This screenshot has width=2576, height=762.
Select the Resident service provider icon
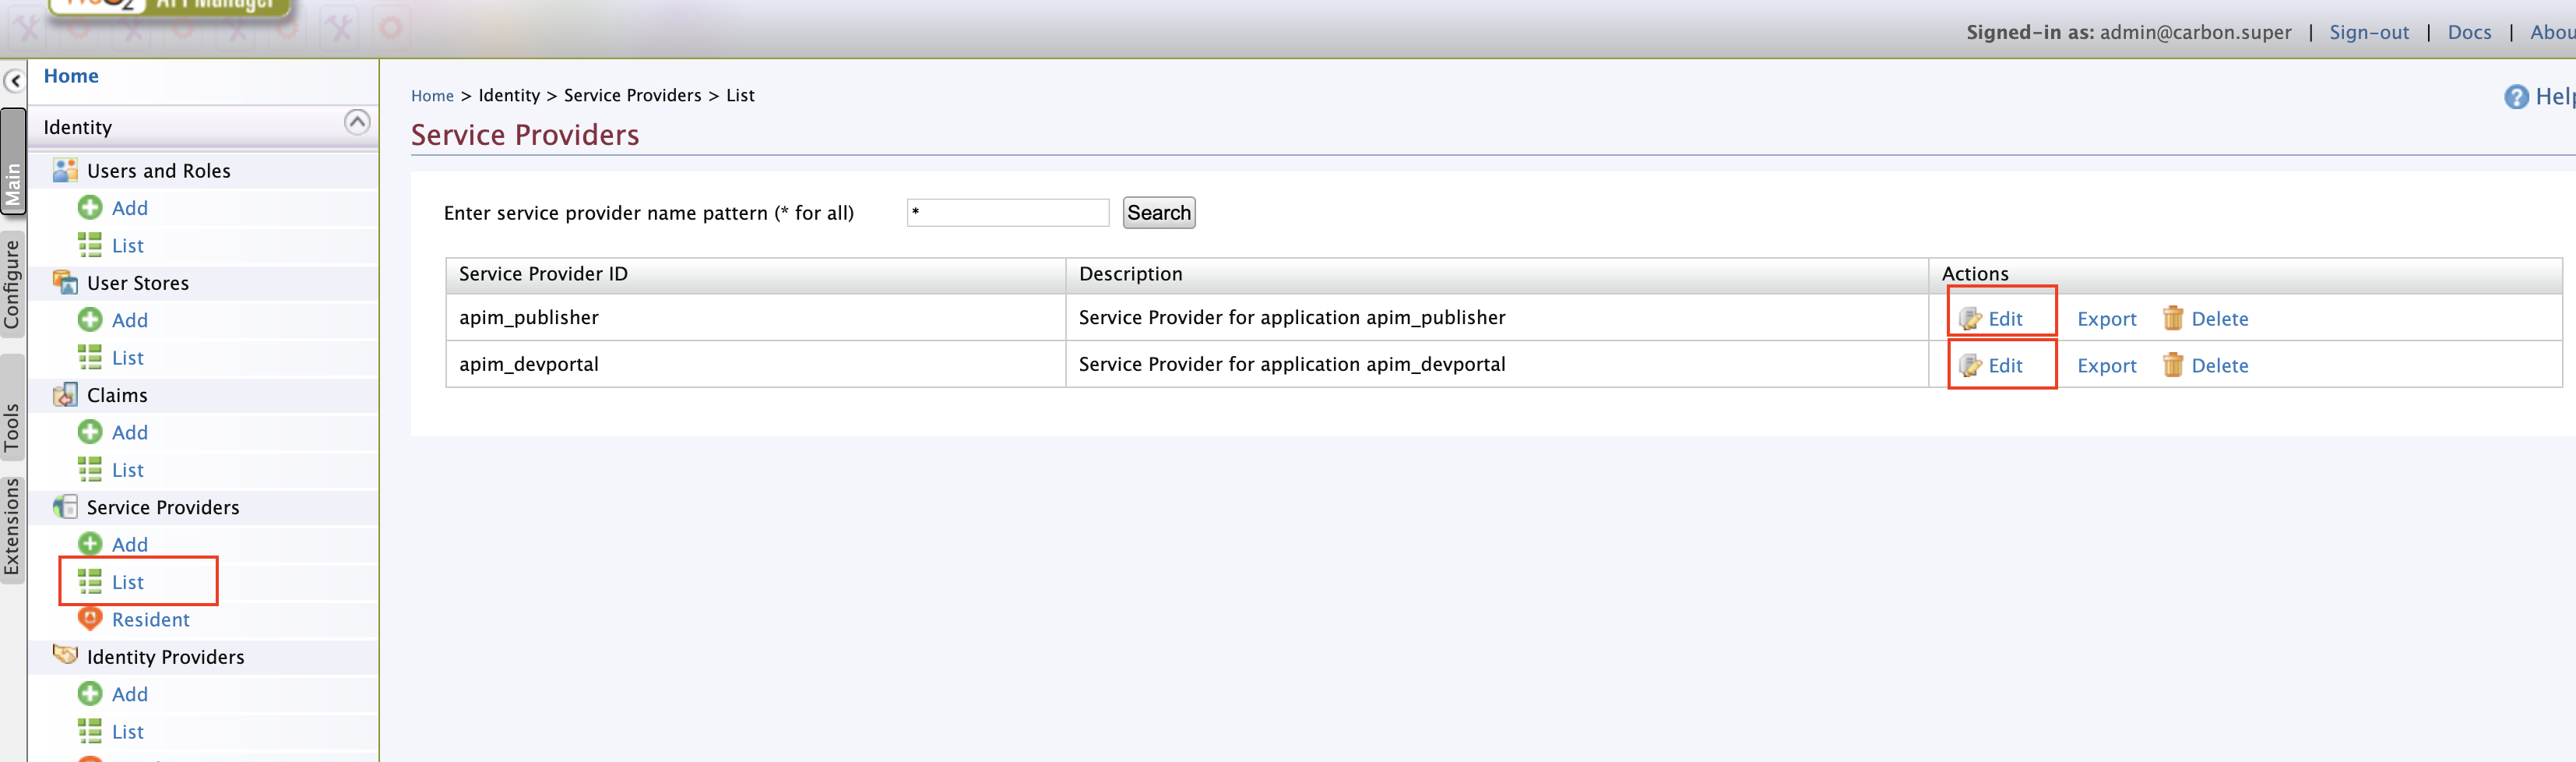tap(90, 619)
